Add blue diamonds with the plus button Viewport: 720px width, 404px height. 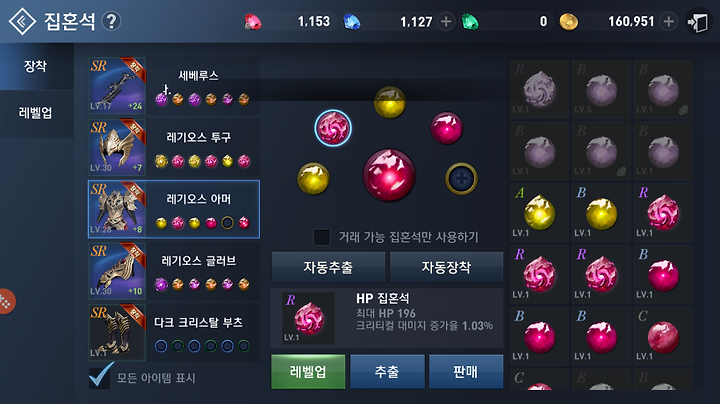[x=446, y=22]
